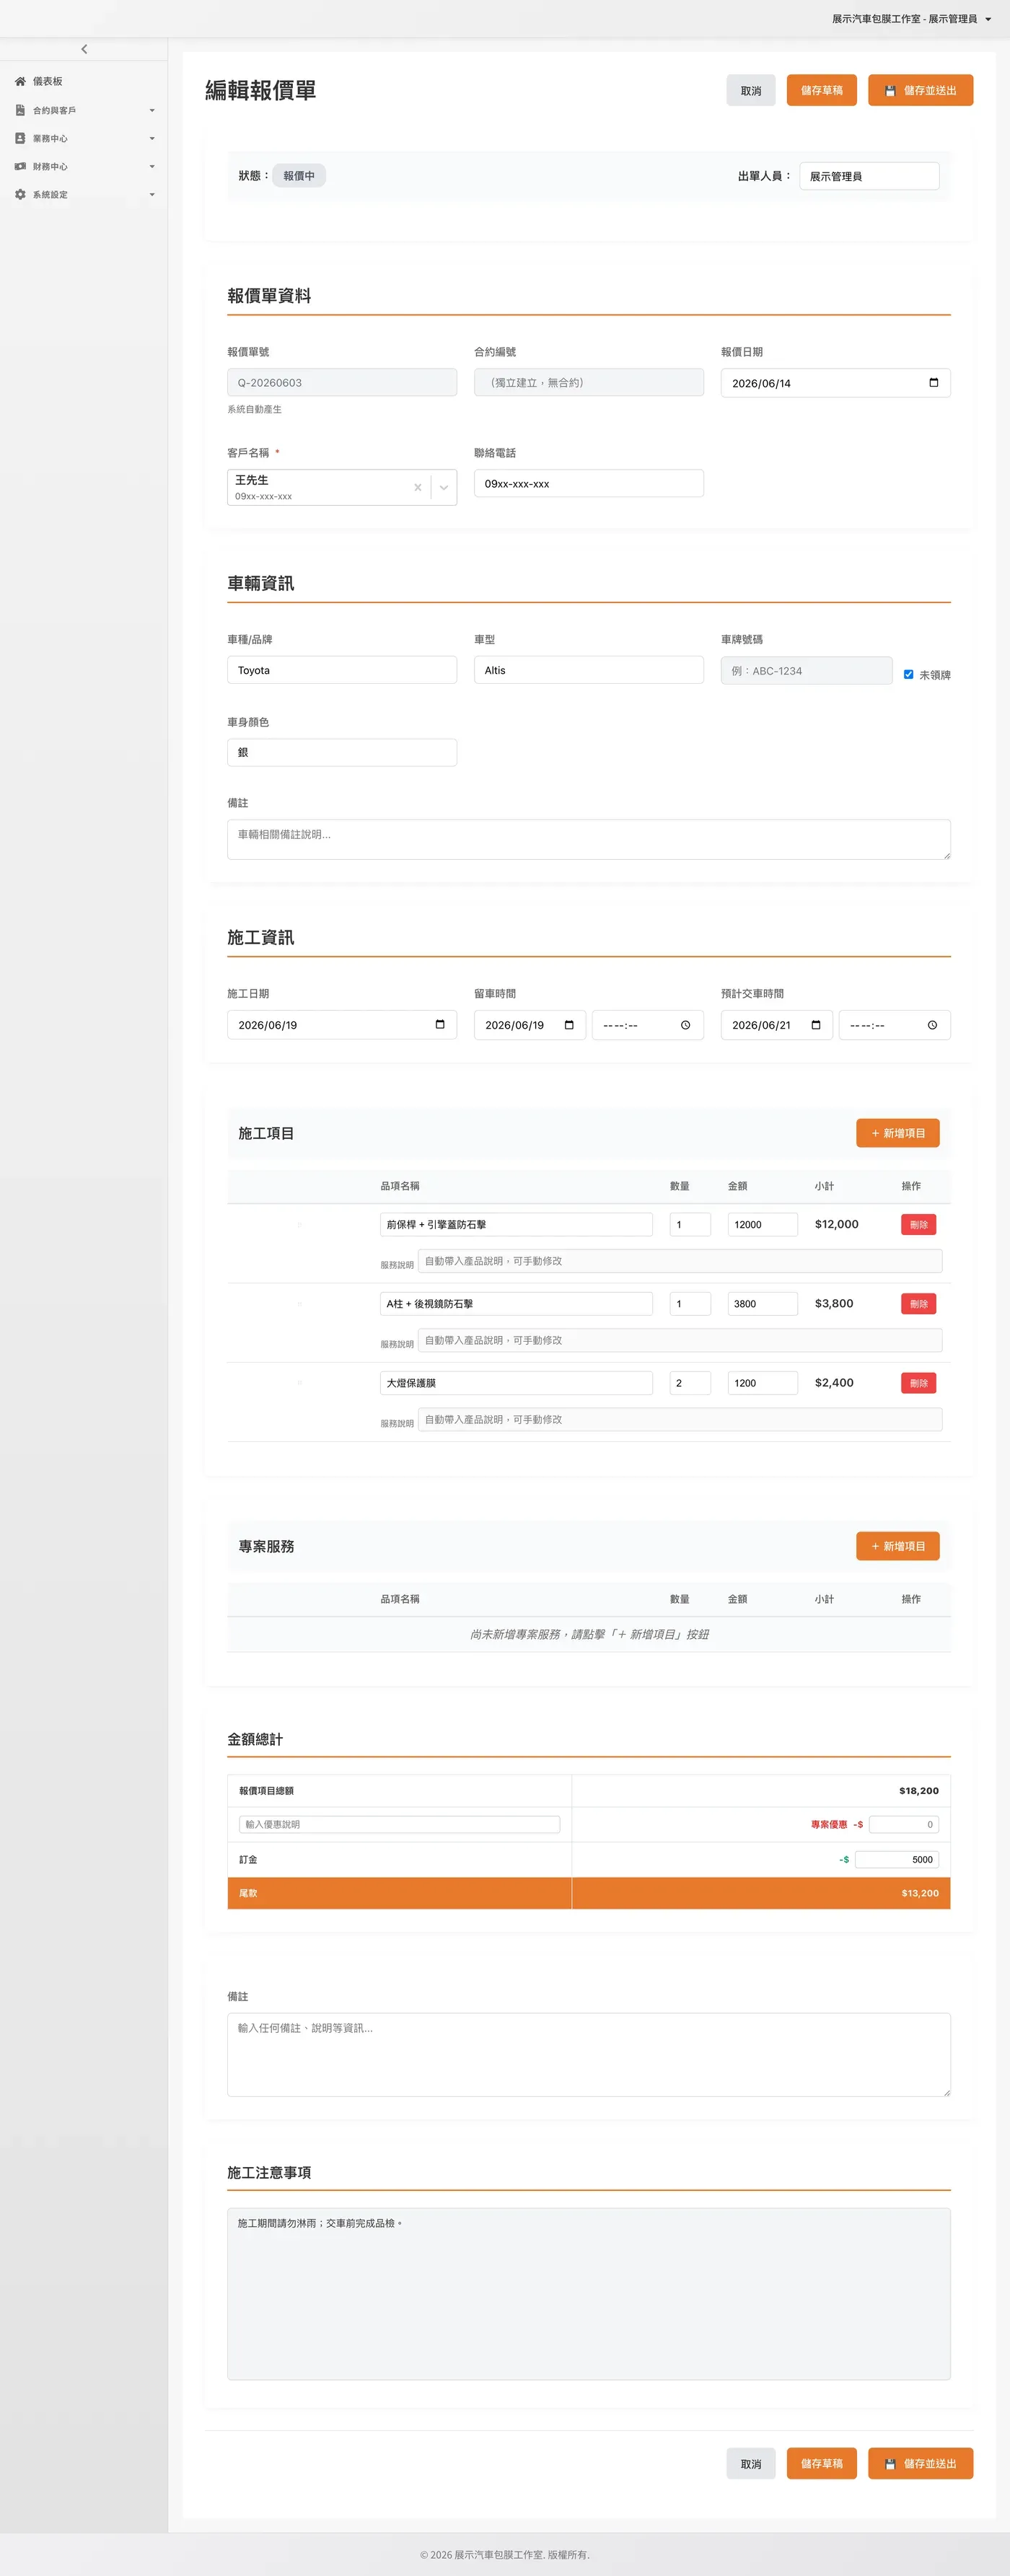Screen dimensions: 1010x2576
Task: Add item with 新增項目 in 施工項目
Action: click(897, 1133)
